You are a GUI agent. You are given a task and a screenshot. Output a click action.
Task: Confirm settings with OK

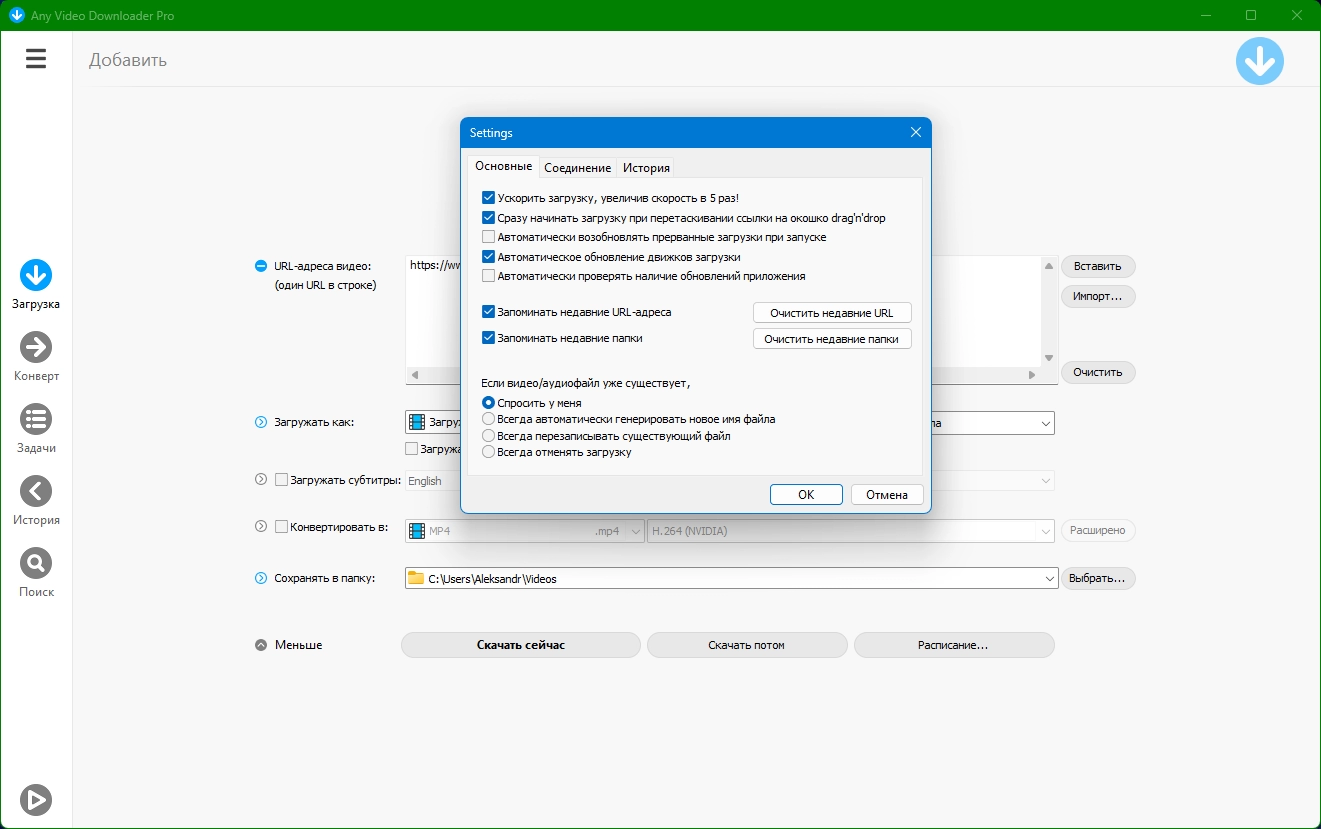coord(806,495)
